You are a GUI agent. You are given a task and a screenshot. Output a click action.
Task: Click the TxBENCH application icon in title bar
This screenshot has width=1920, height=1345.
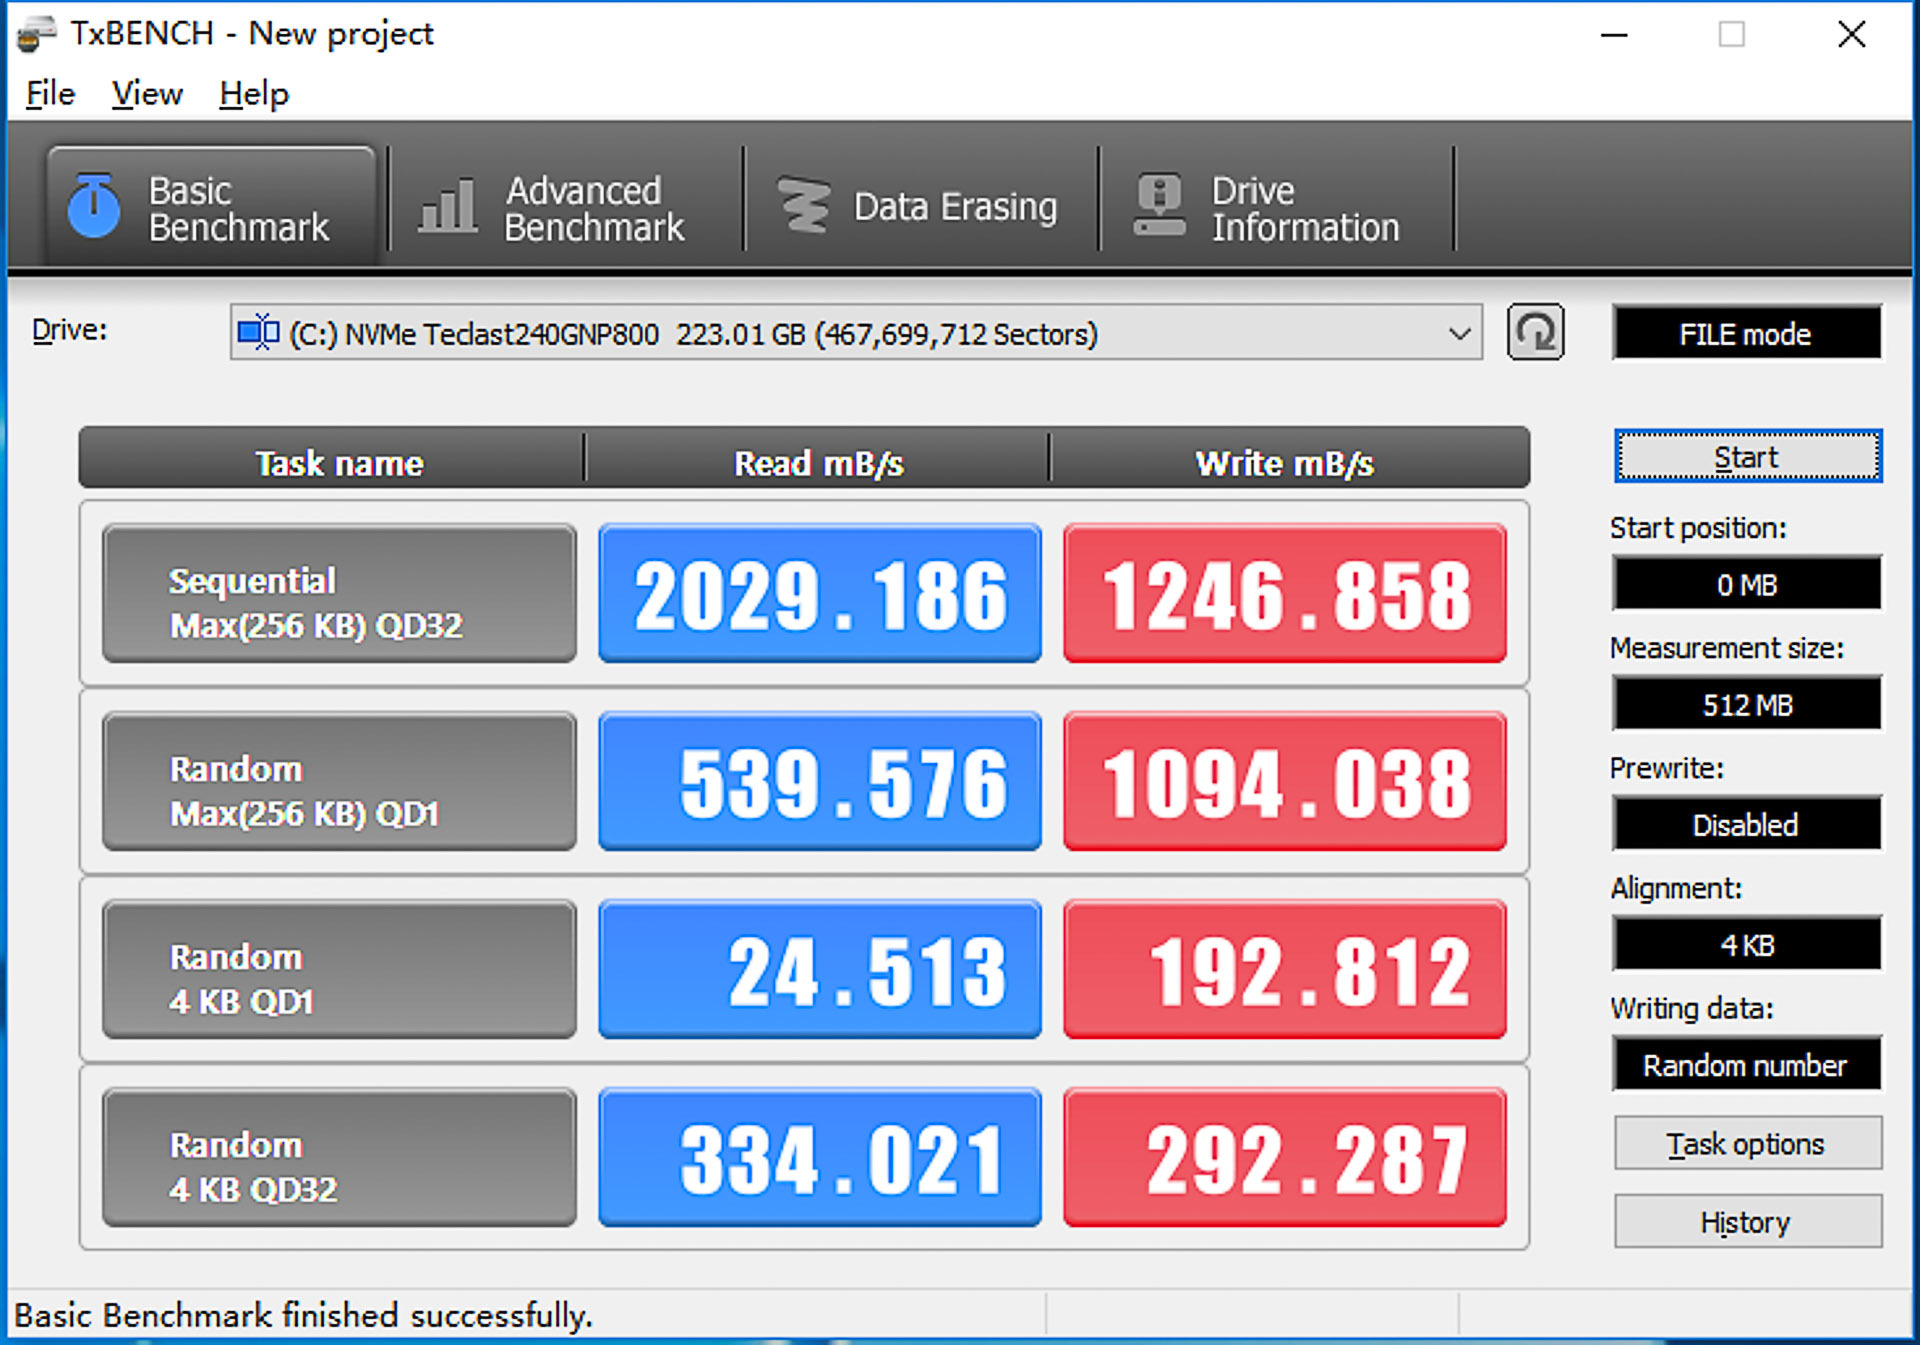click(34, 33)
